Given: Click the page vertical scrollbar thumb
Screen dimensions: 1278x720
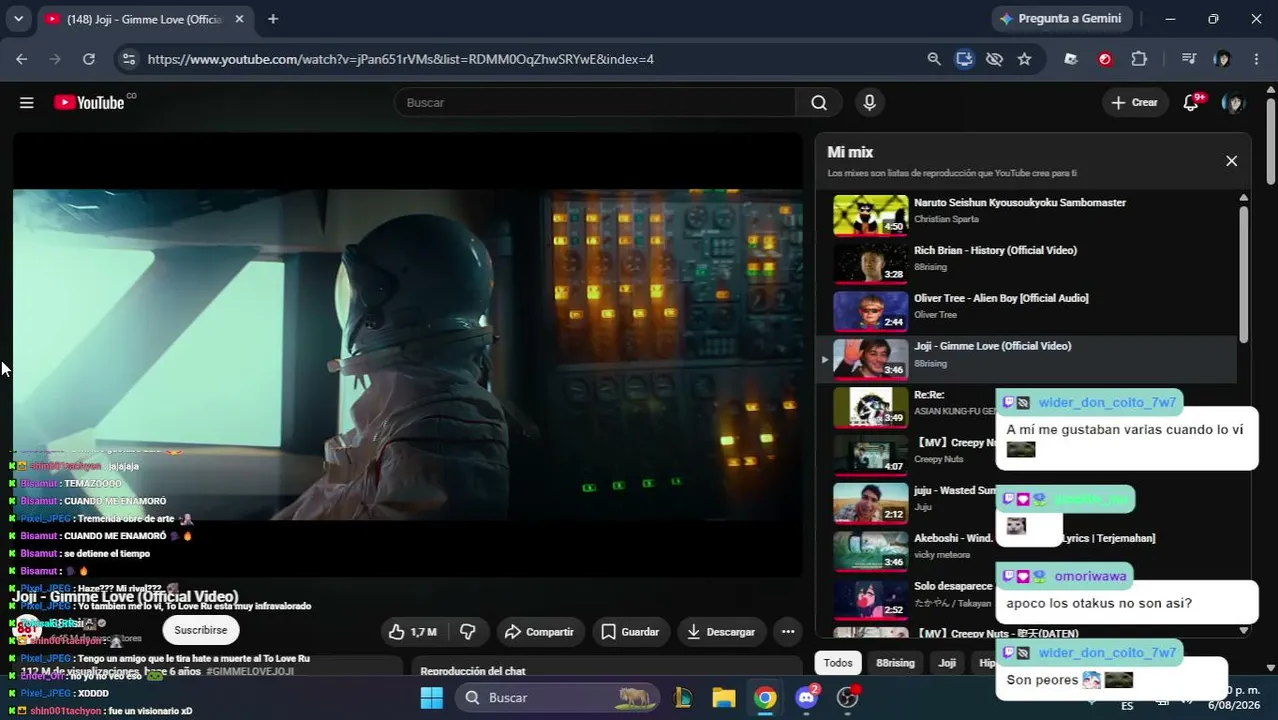Looking at the screenshot, I should [x=1271, y=140].
